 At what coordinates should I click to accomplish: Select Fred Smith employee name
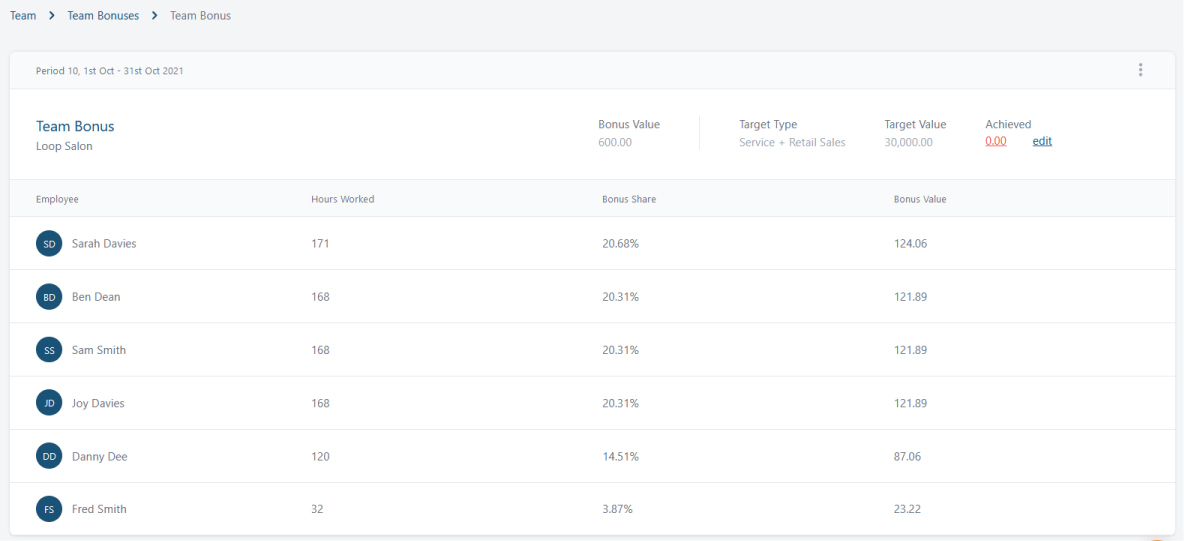99,509
